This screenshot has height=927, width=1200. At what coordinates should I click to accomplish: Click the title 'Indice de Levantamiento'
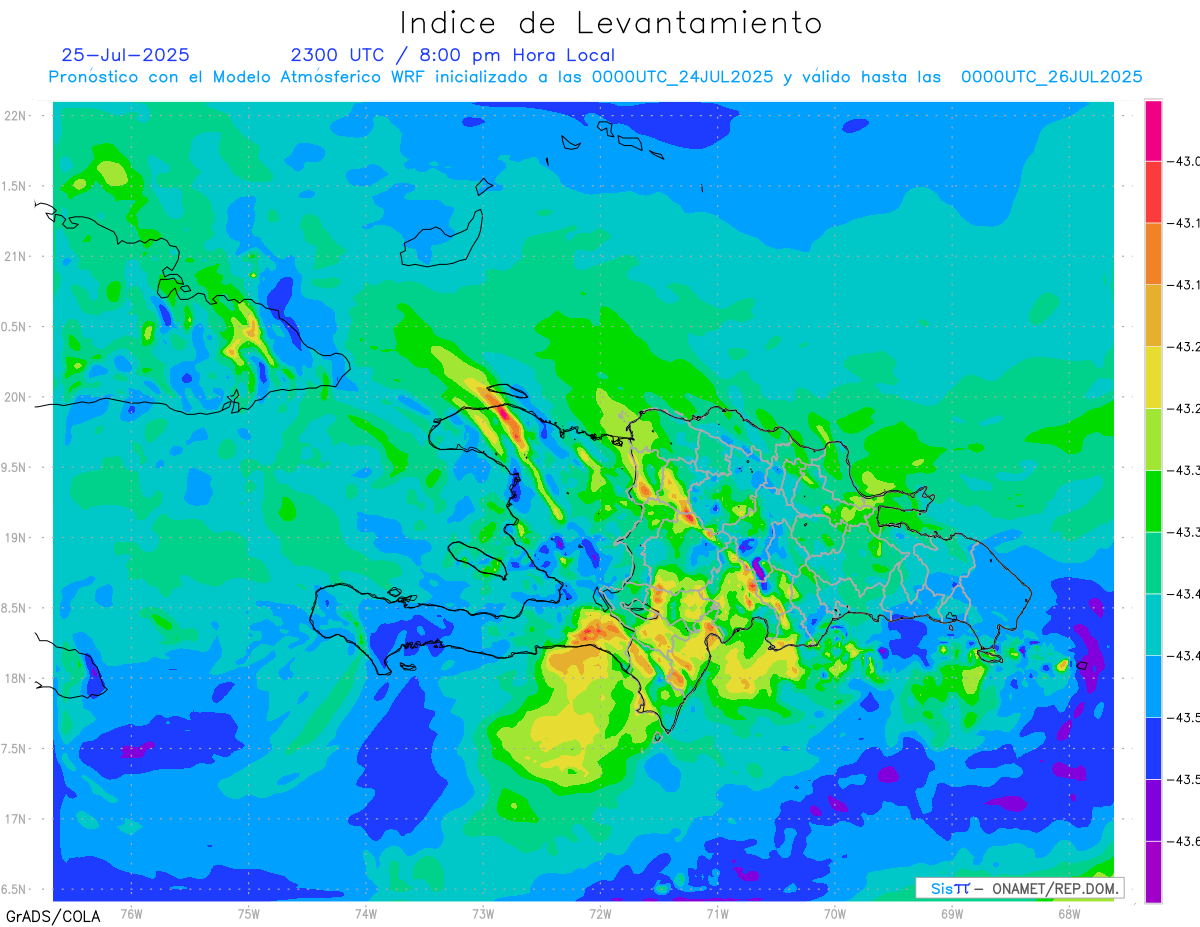point(611,23)
